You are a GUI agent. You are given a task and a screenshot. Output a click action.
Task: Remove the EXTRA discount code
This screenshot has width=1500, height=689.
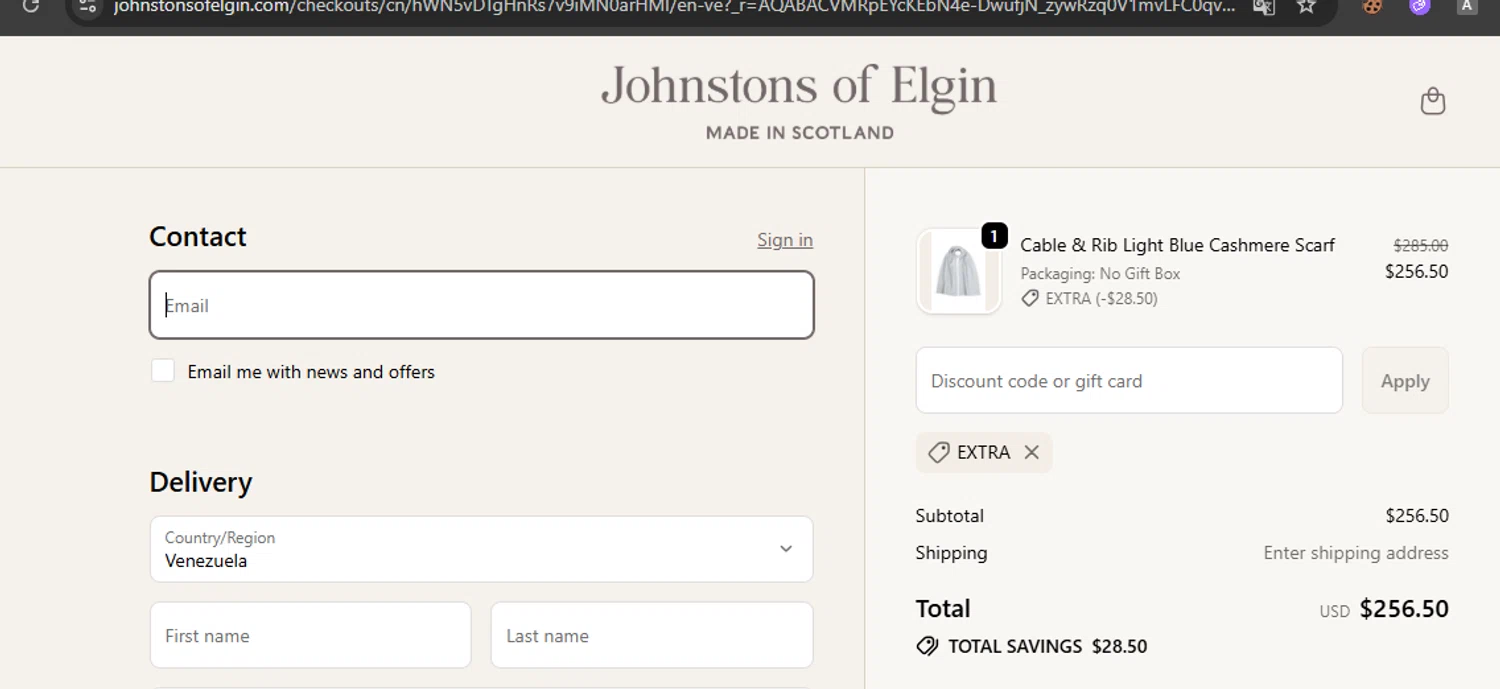pyautogui.click(x=1032, y=452)
